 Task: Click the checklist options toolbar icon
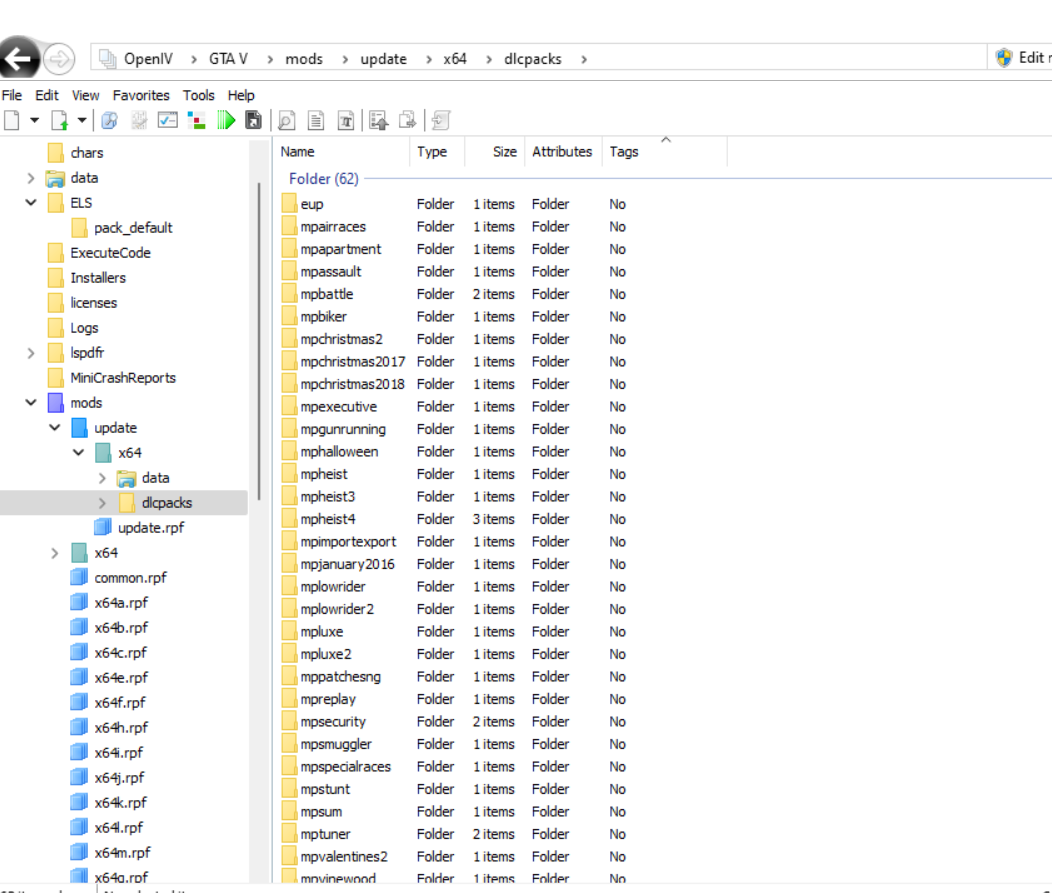[168, 121]
